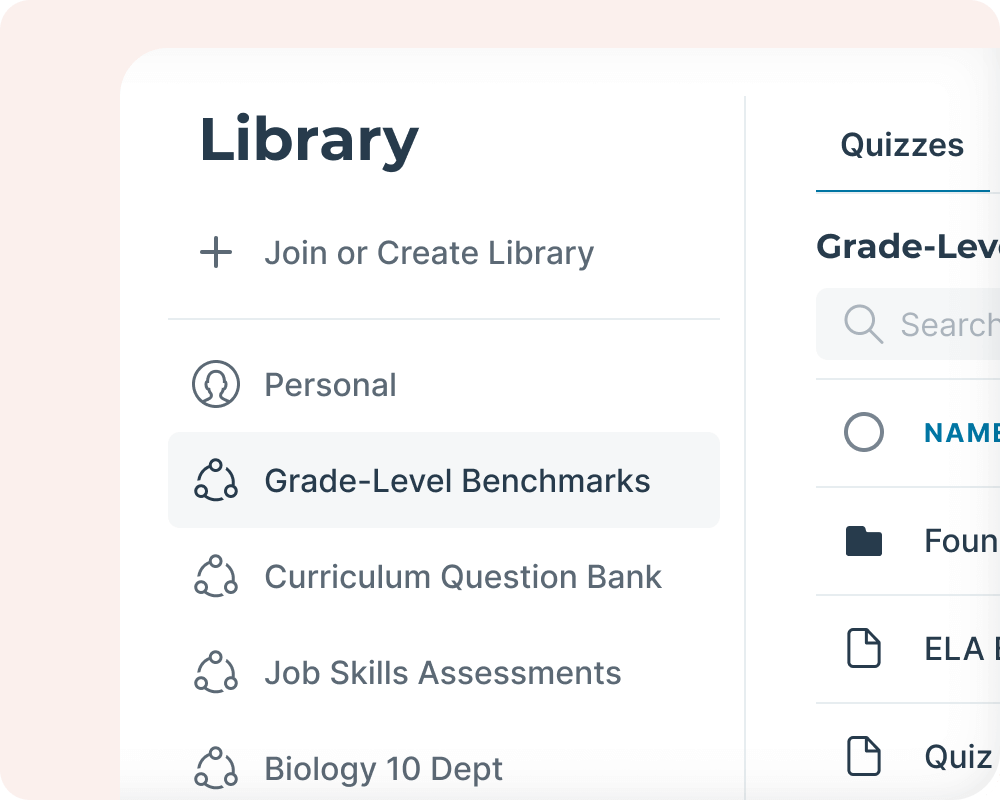
Task: Click the dark folder icon in the list
Action: [x=864, y=542]
